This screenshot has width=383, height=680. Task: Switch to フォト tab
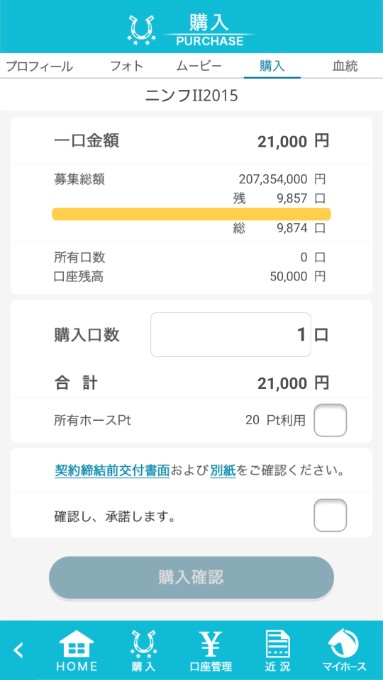click(126, 66)
